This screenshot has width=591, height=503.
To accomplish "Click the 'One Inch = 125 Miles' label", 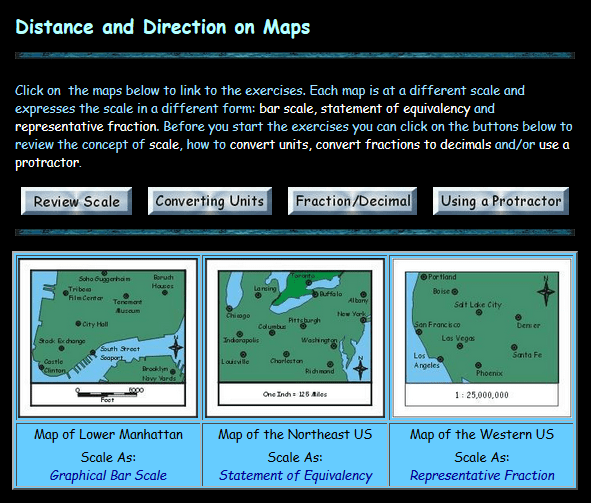I will point(295,394).
